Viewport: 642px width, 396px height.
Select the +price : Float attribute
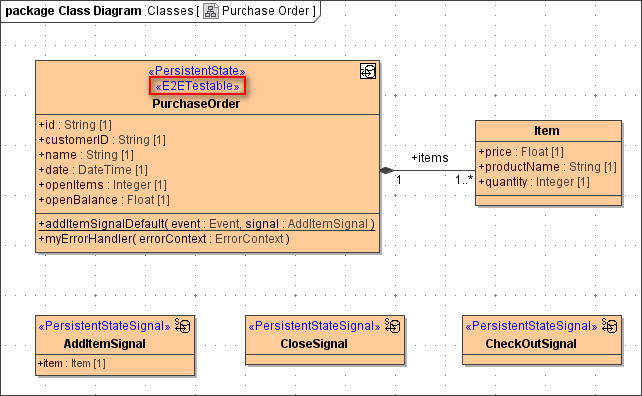(521, 152)
